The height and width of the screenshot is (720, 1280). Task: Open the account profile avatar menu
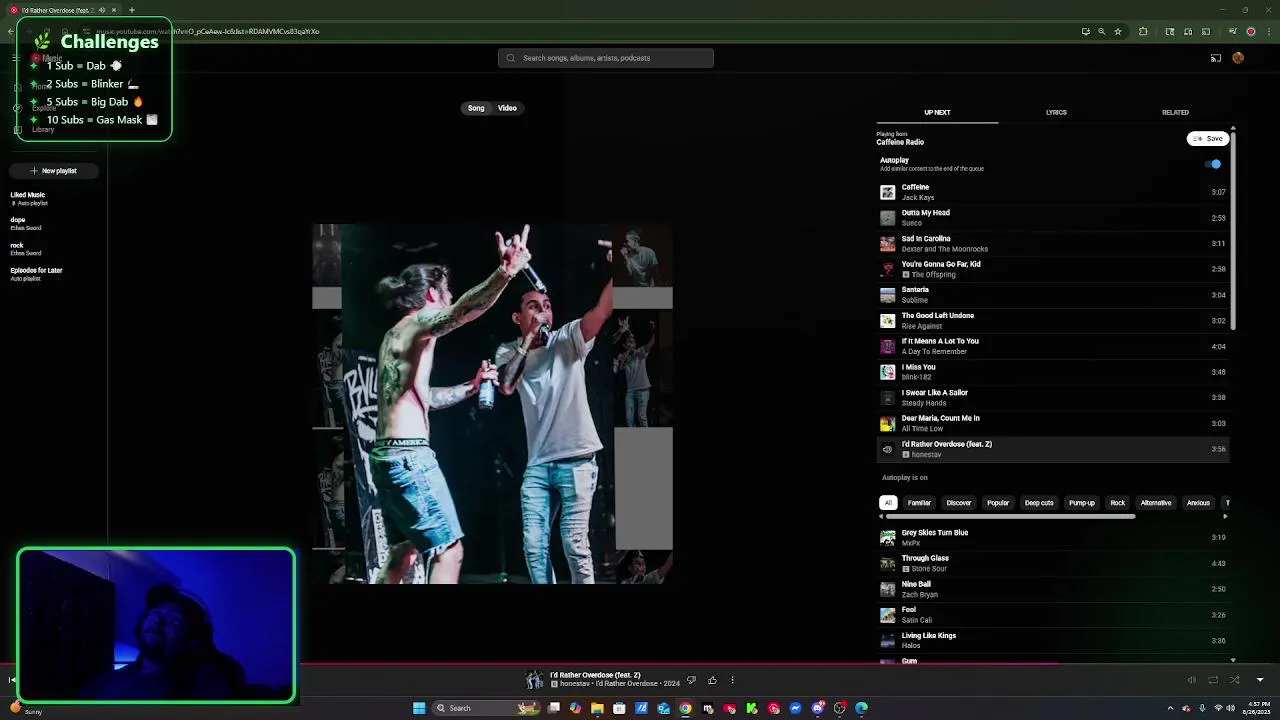(x=1238, y=58)
